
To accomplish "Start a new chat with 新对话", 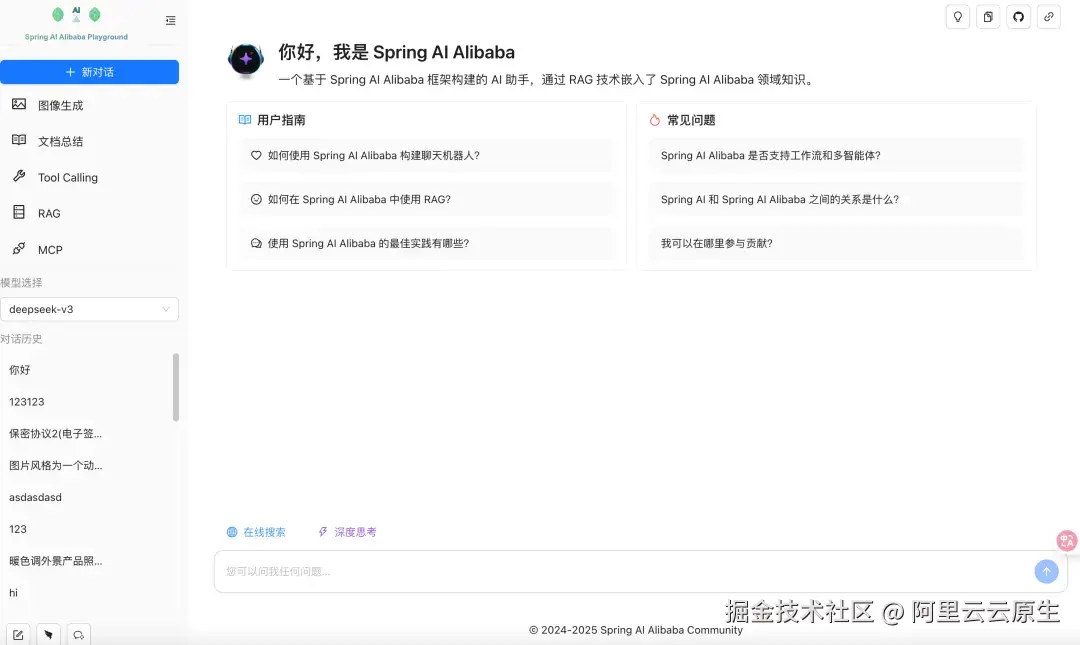I will (x=90, y=72).
